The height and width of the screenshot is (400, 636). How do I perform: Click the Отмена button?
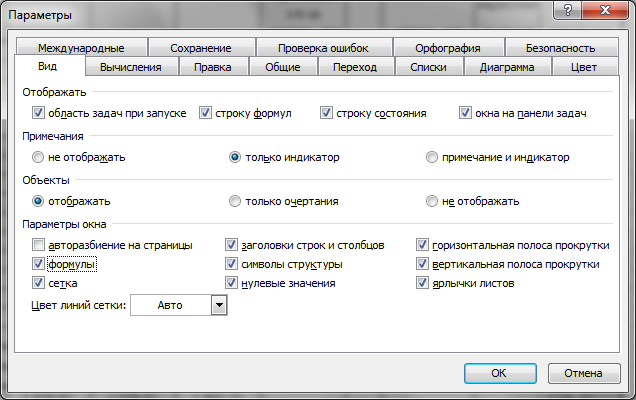[582, 373]
